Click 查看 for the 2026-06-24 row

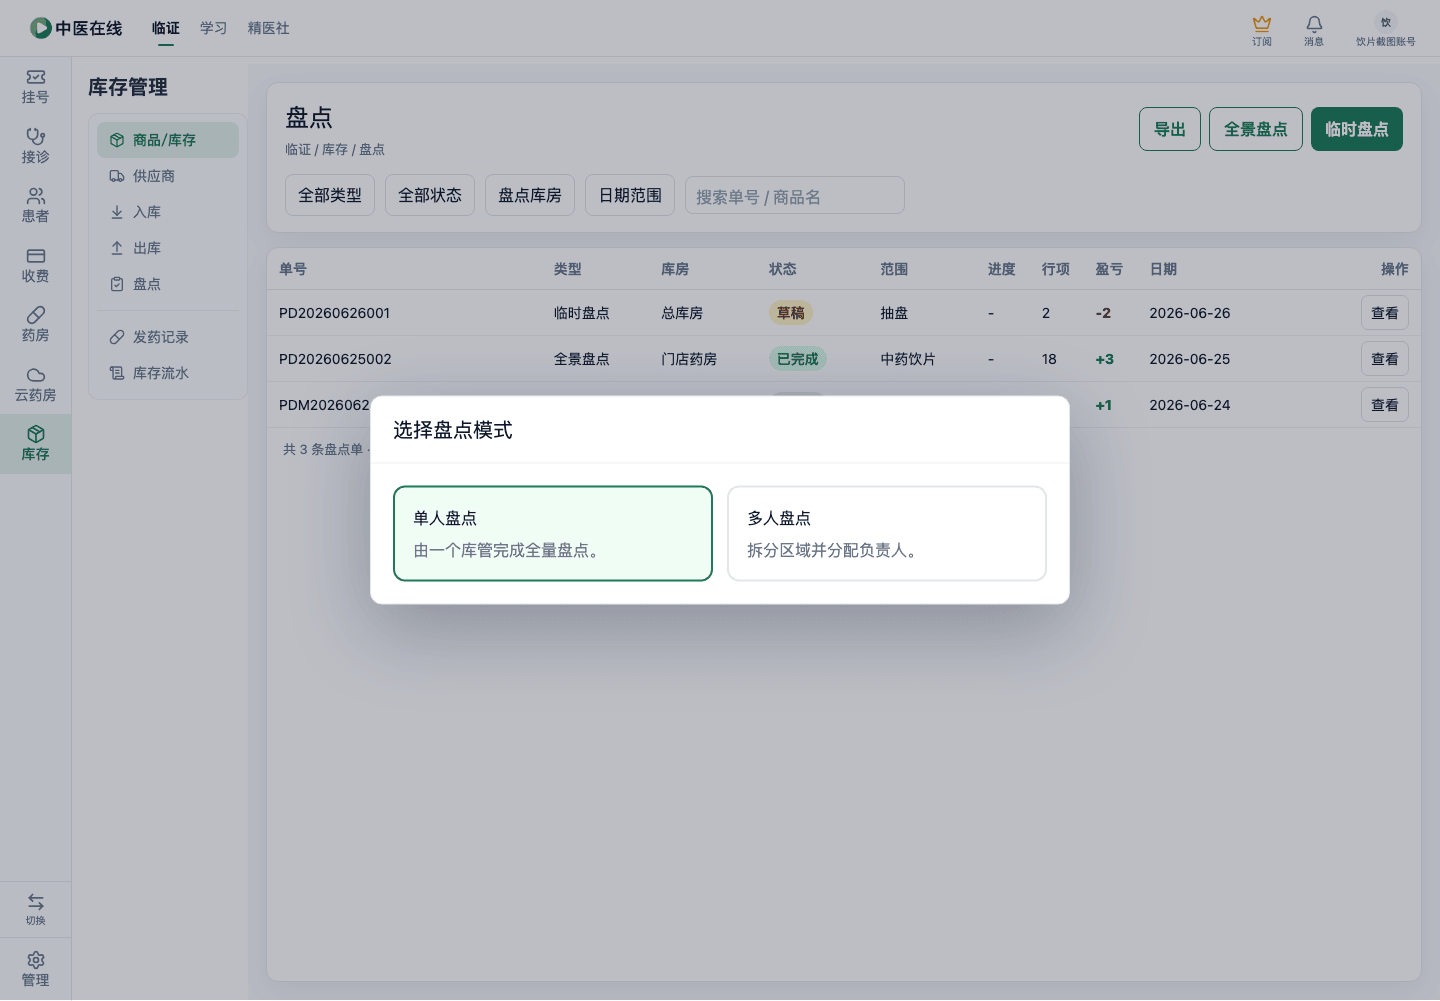pyautogui.click(x=1385, y=405)
